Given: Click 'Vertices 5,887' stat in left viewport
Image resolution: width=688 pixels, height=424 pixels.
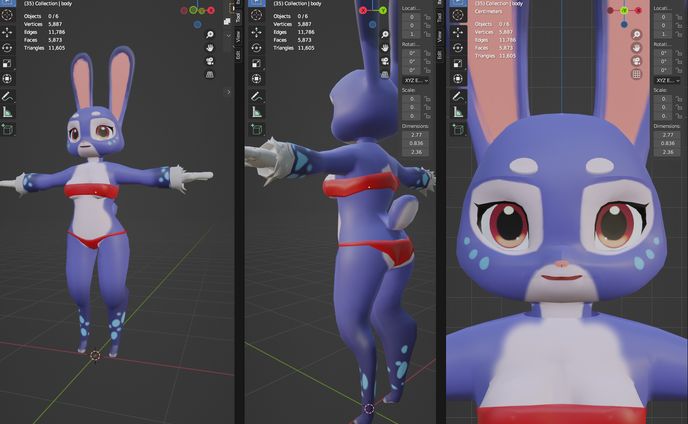Looking at the screenshot, I should tap(43, 24).
